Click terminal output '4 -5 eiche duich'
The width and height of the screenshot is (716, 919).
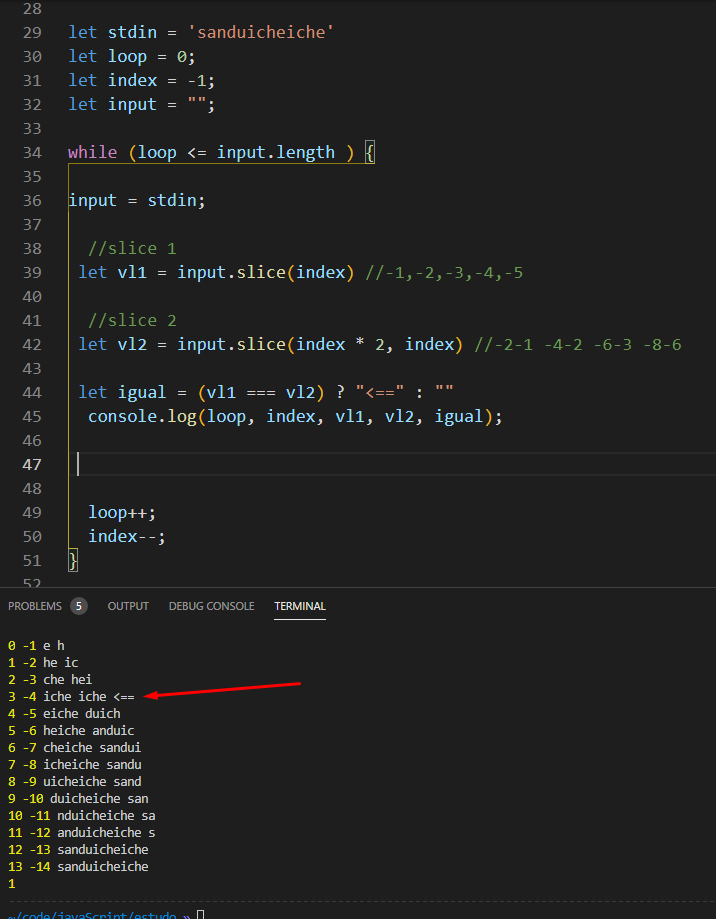click(64, 714)
